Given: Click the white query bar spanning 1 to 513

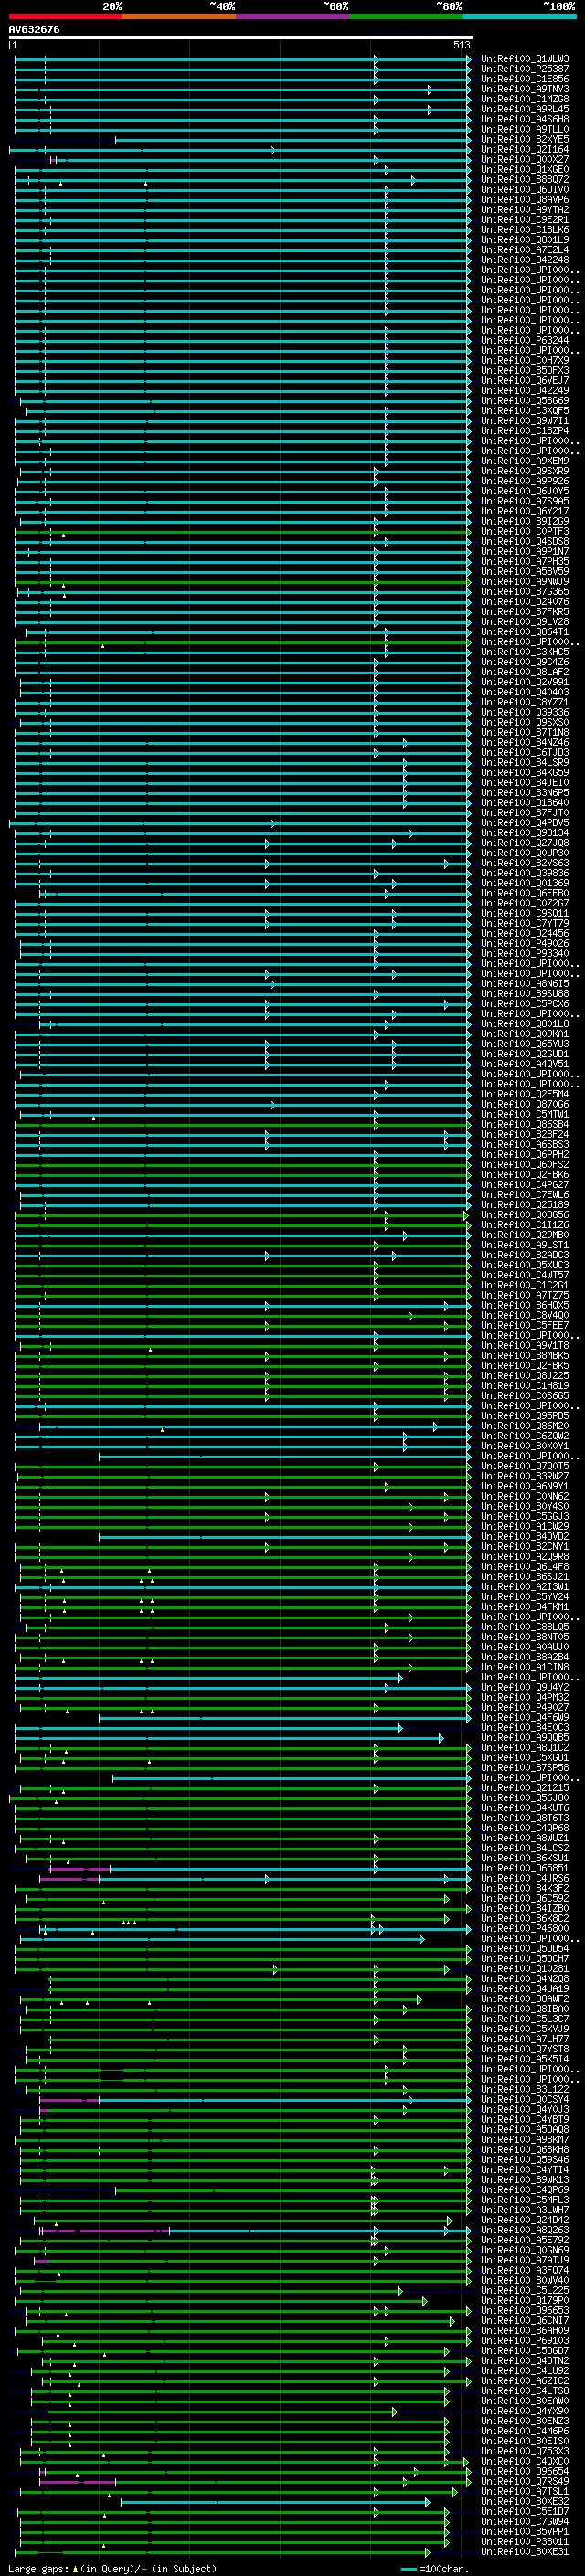Looking at the screenshot, I should [241, 37].
